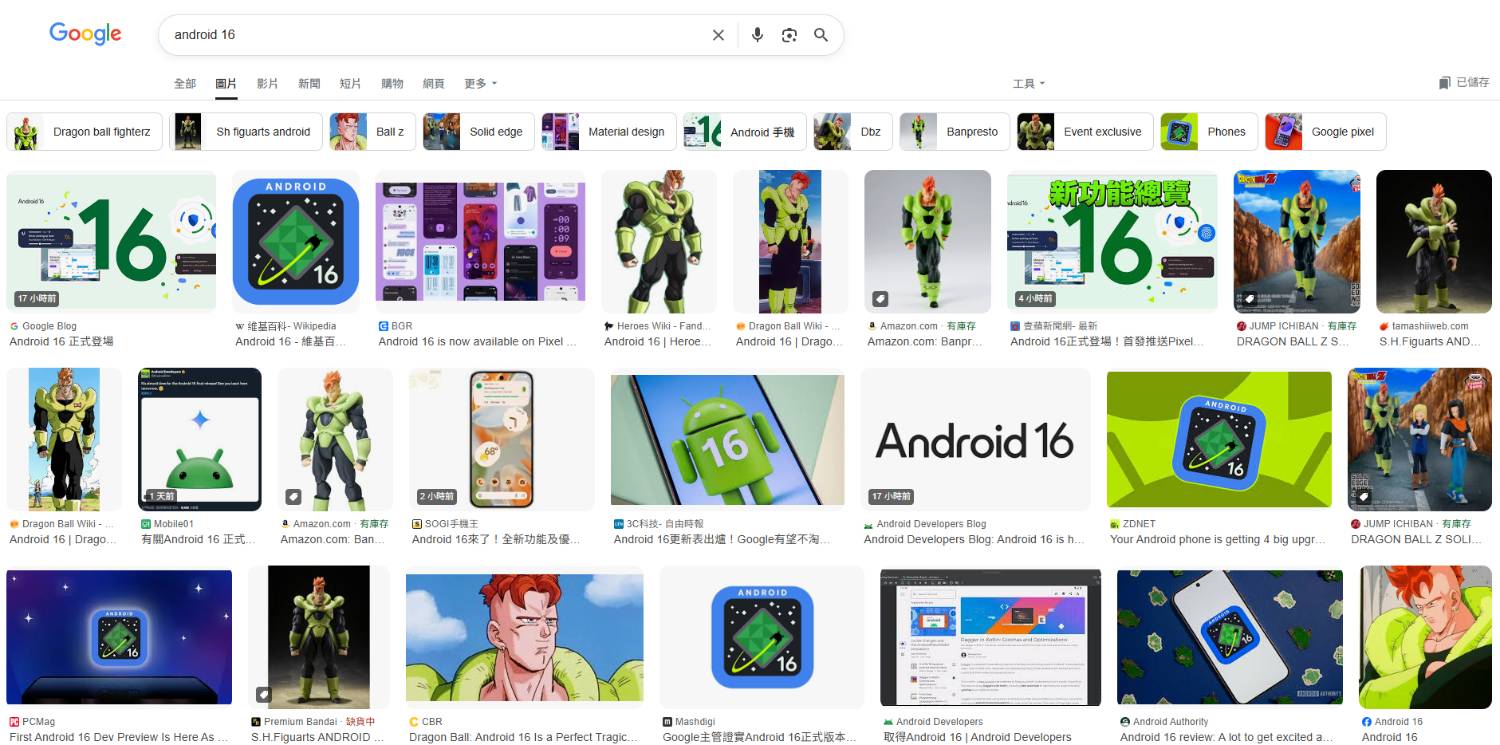Click the Android Authority source favicon
Image resolution: width=1500 pixels, height=745 pixels.
point(1125,722)
